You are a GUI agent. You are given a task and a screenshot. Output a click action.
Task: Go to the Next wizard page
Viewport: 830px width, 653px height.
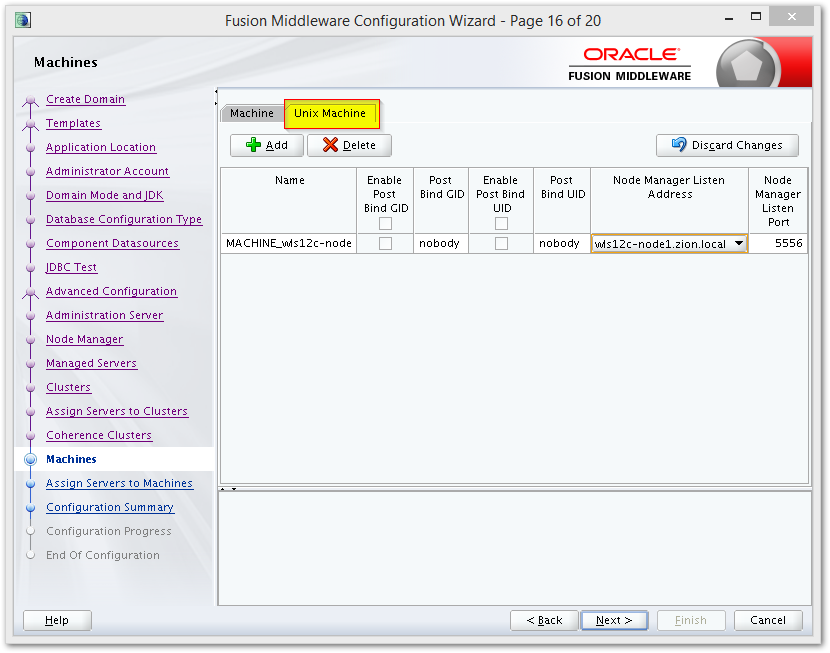click(614, 620)
